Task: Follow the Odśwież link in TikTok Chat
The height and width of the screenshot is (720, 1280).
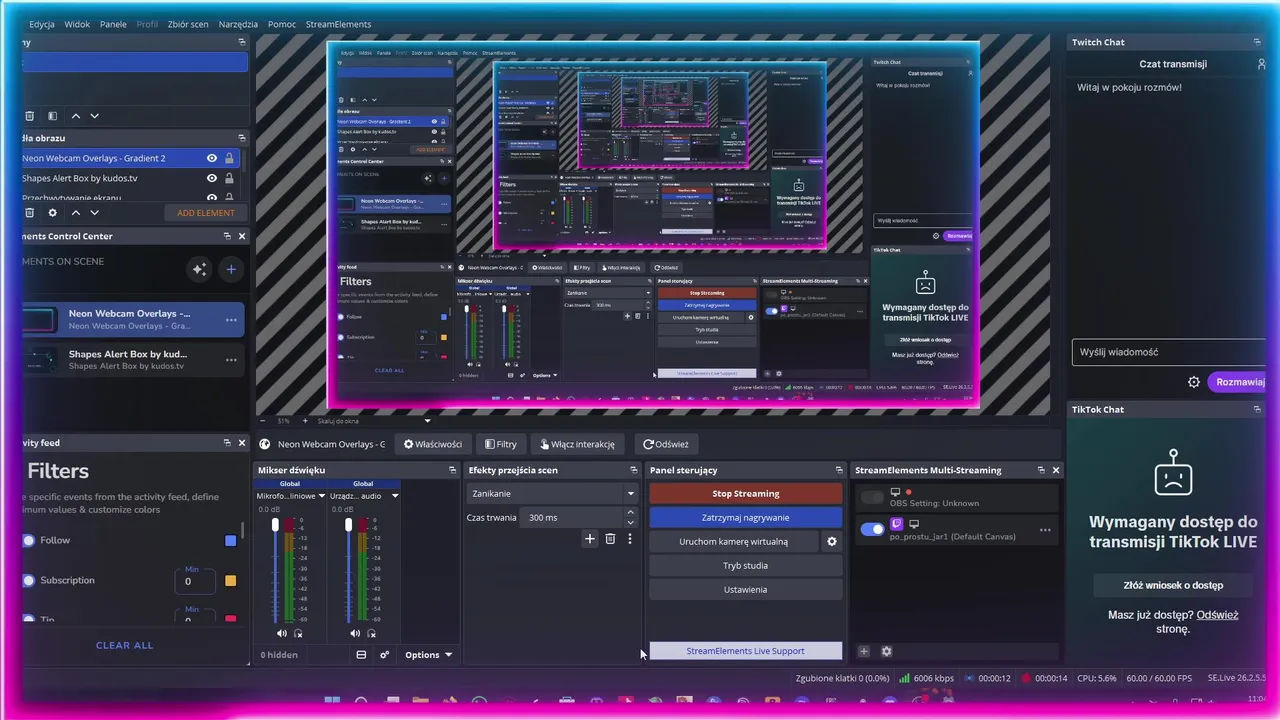Action: (x=1217, y=615)
